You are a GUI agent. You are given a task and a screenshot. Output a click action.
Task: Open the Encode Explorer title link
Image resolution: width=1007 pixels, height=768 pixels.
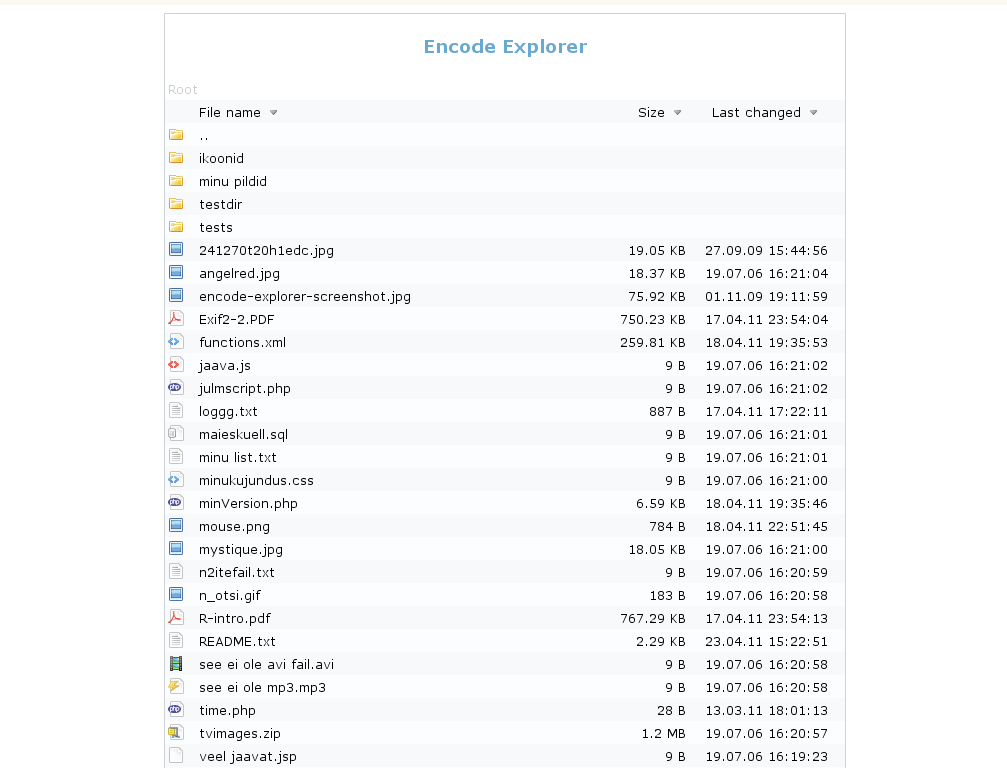pyautogui.click(x=505, y=47)
